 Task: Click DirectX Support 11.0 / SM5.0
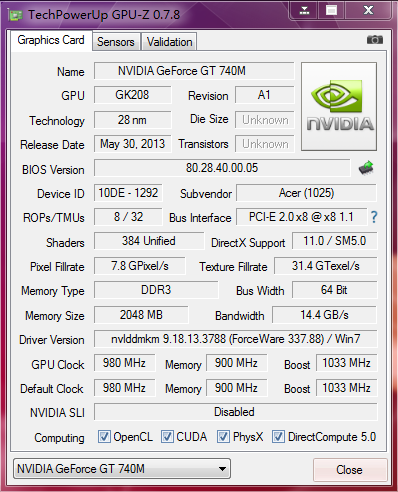pos(335,241)
